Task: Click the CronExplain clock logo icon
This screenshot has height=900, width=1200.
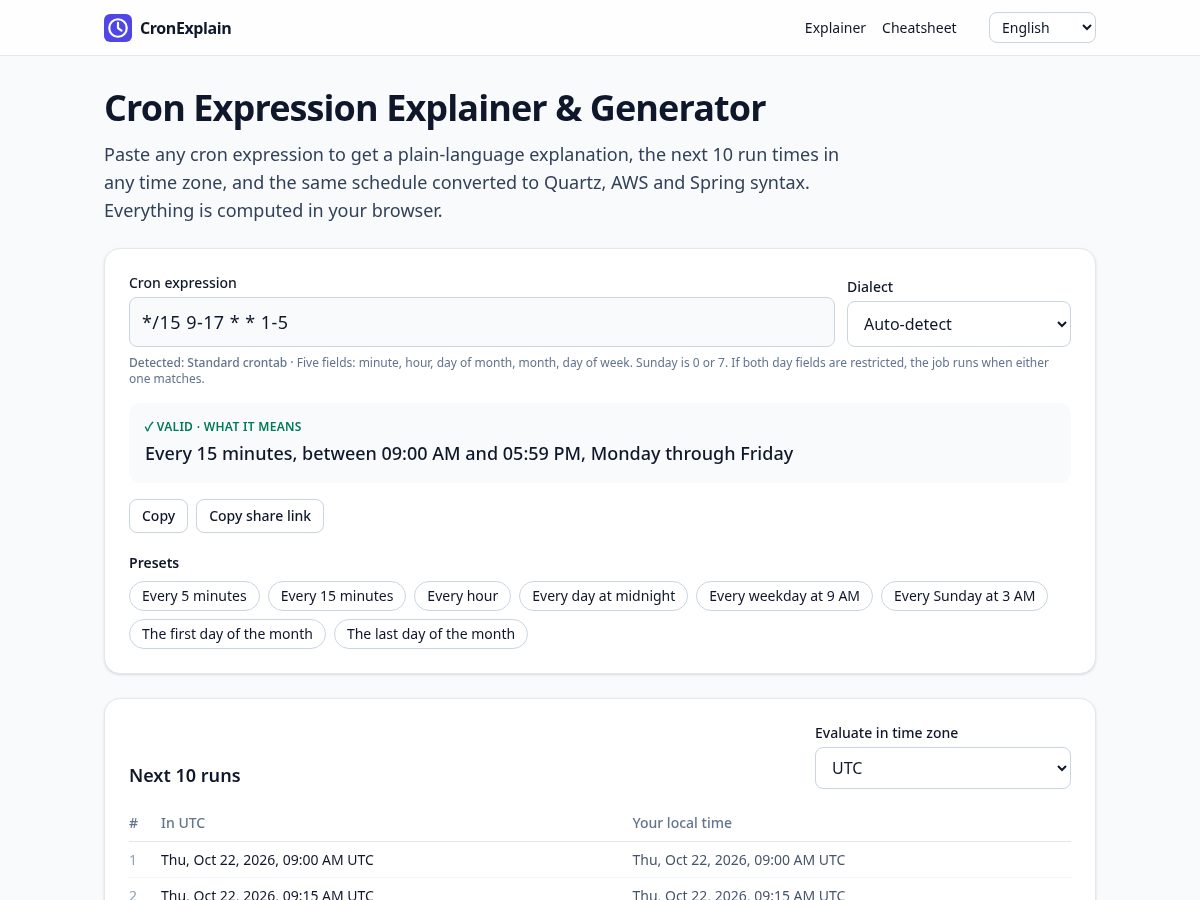Action: point(118,28)
